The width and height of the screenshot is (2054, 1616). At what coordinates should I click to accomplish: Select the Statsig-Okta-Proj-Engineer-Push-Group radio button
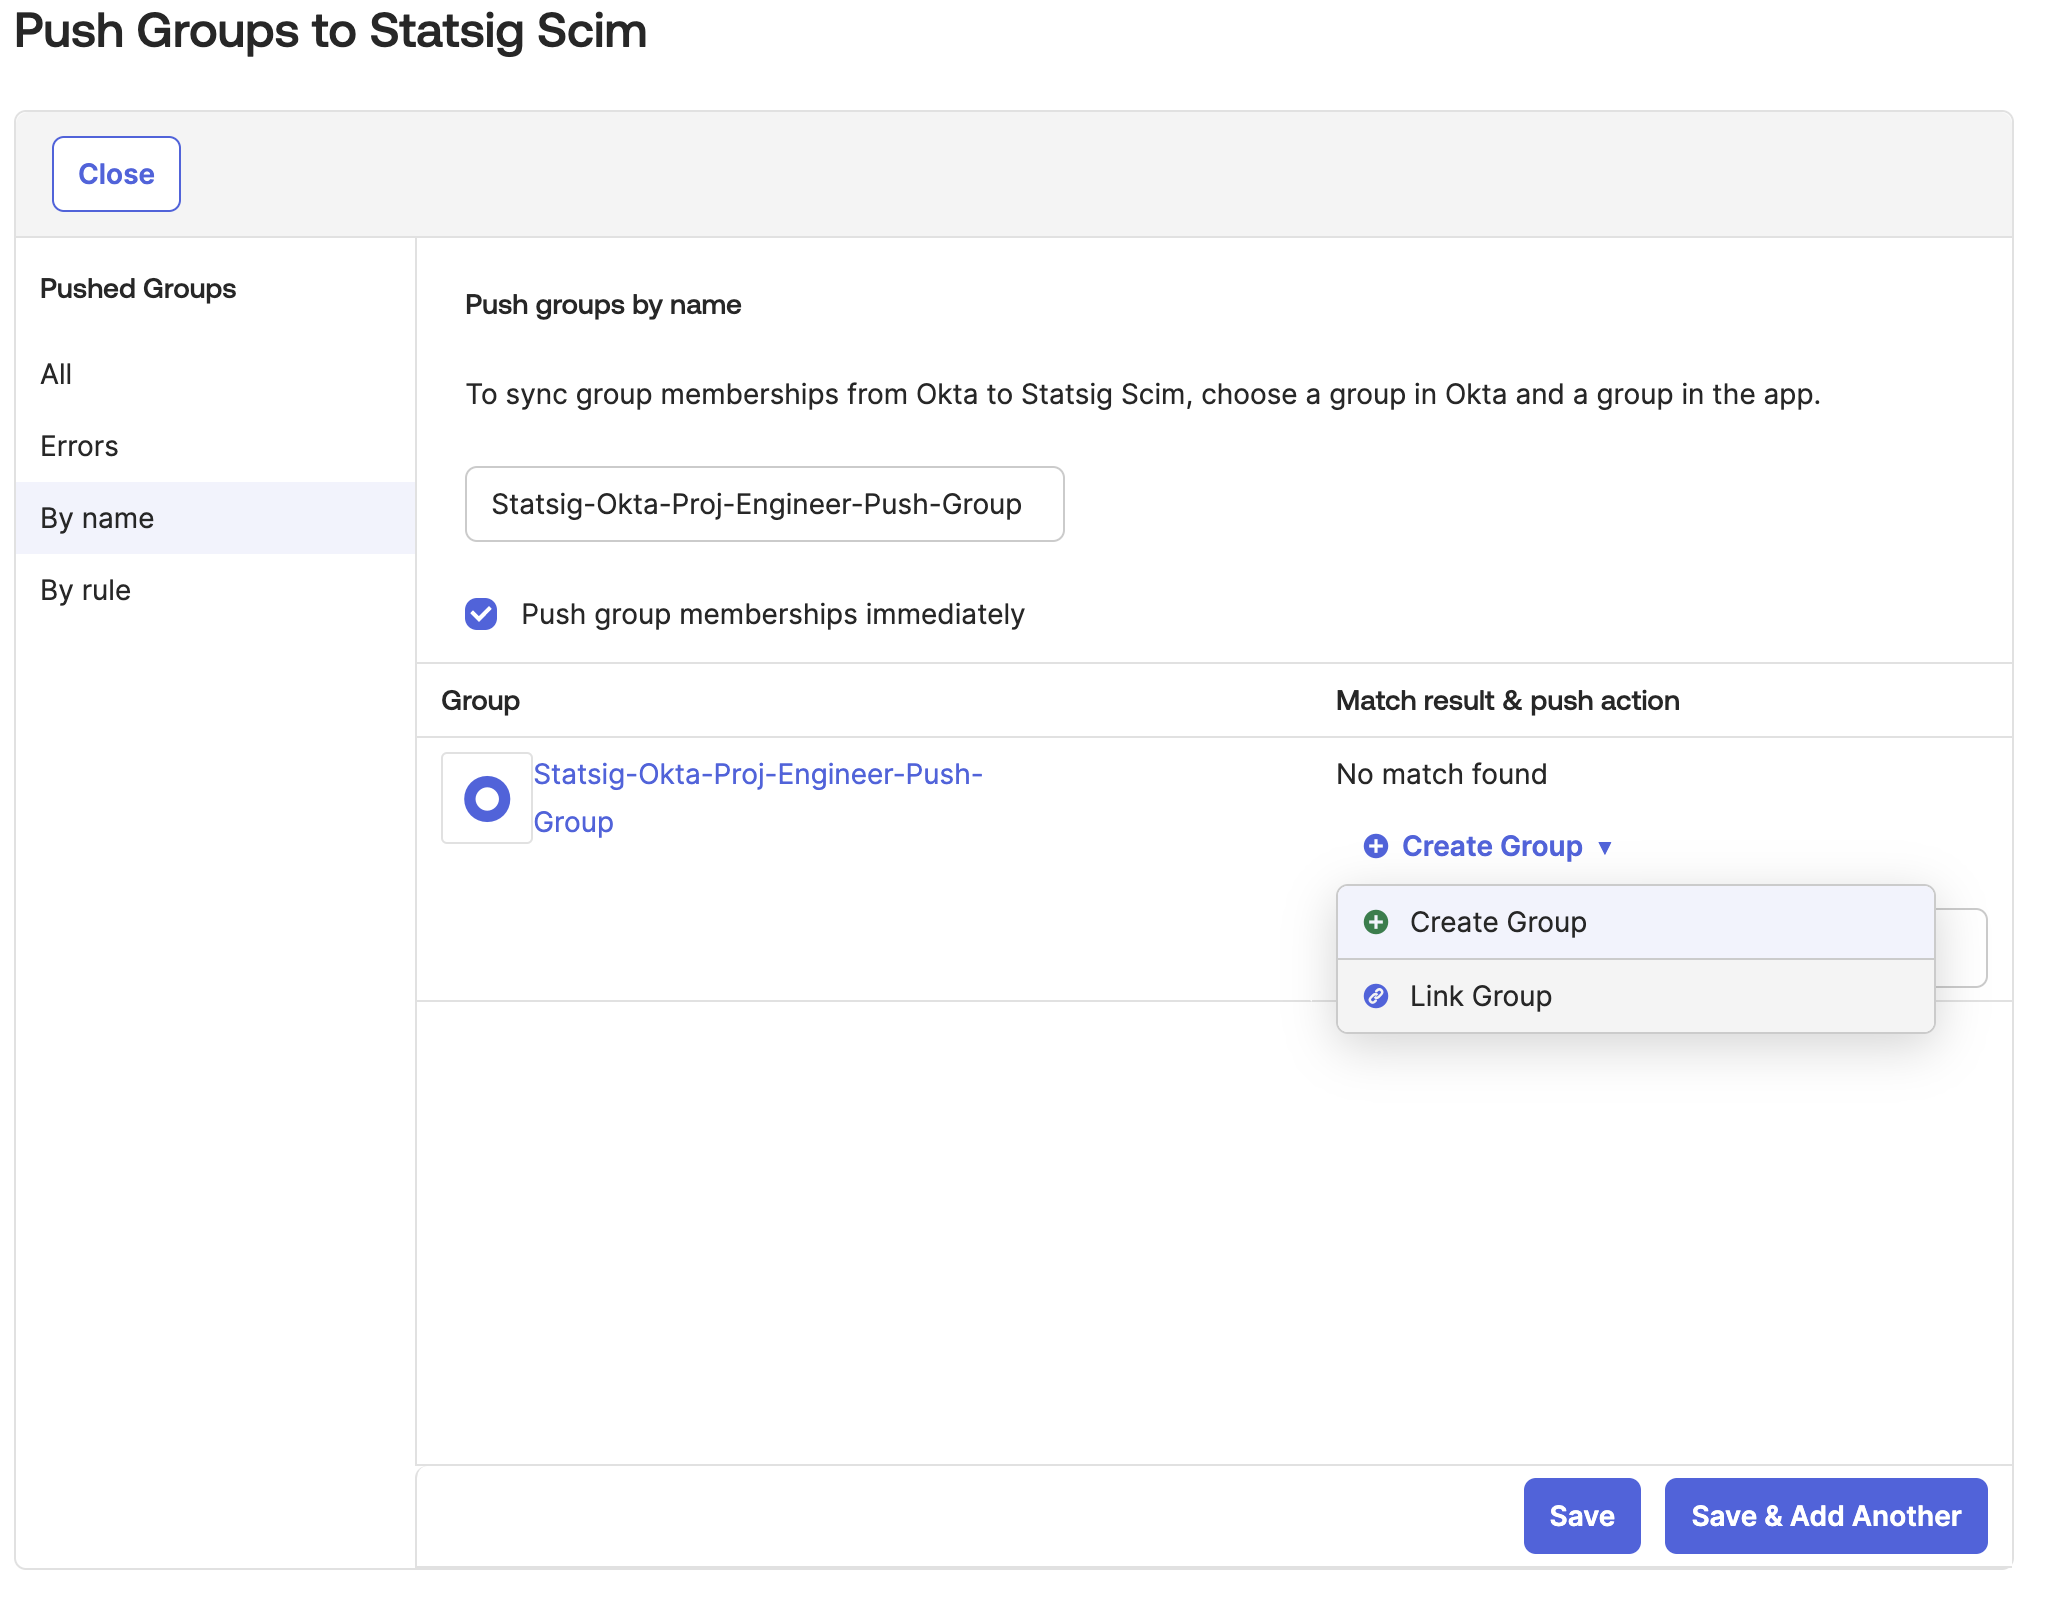click(486, 797)
